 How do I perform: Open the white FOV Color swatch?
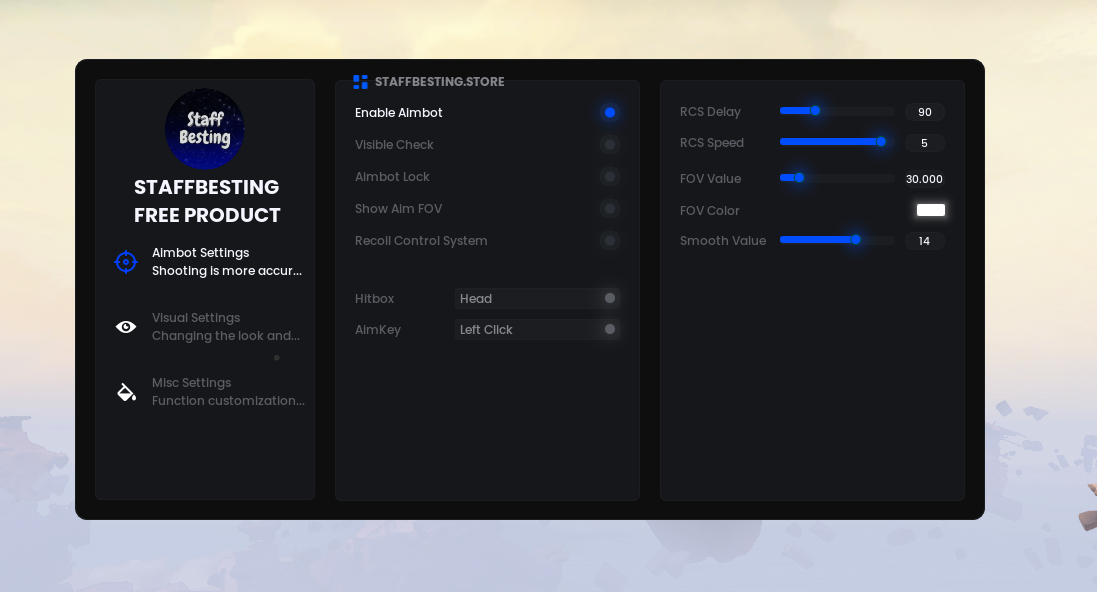tap(930, 210)
